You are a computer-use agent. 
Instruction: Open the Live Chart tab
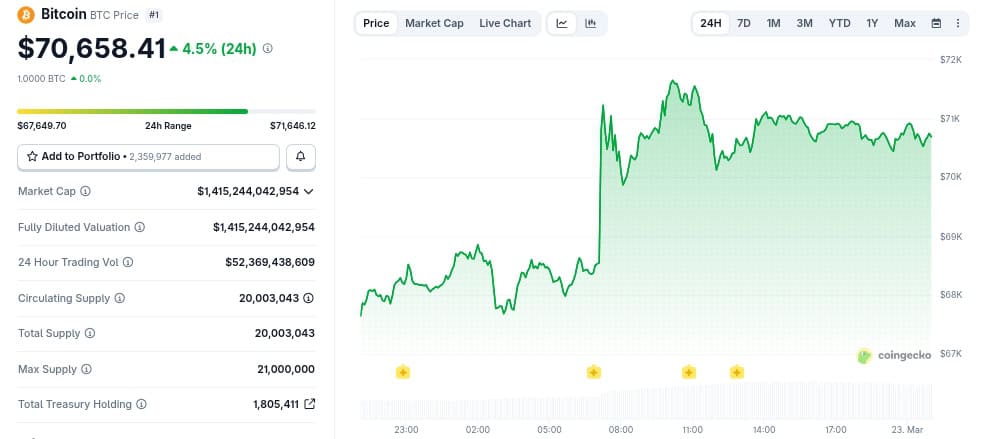click(x=505, y=23)
